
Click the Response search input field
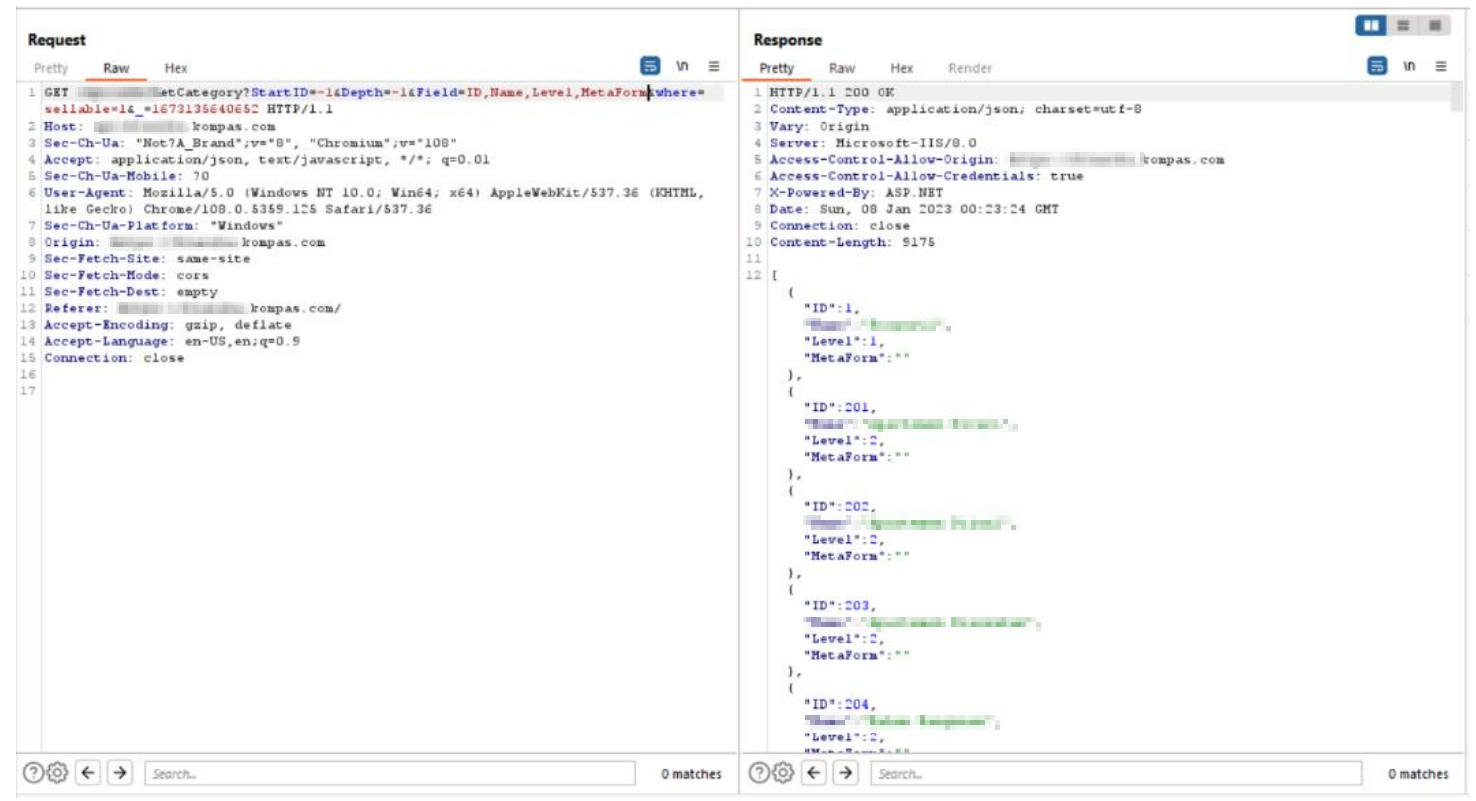pyautogui.click(x=1115, y=773)
